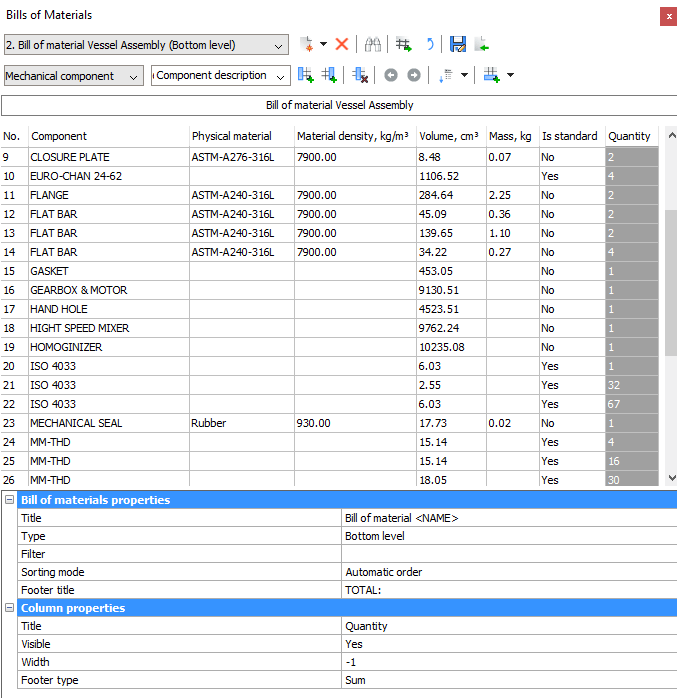Click the Width property value -1

point(509,662)
